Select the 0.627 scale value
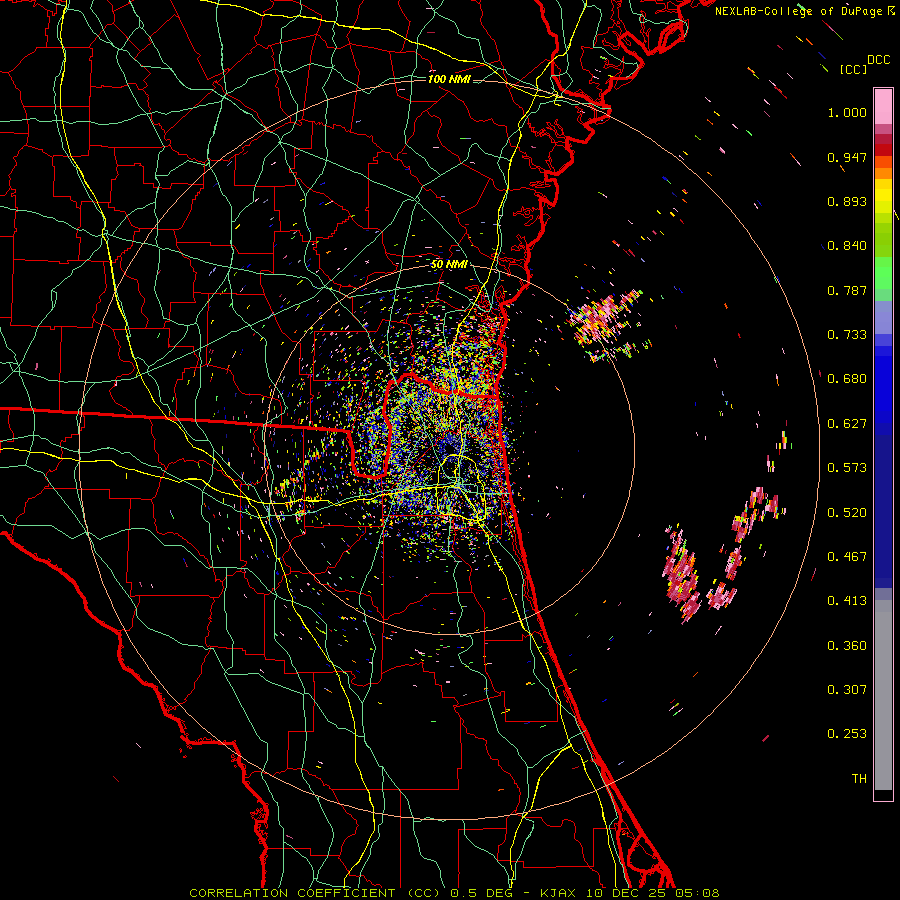The image size is (900, 900). point(847,424)
